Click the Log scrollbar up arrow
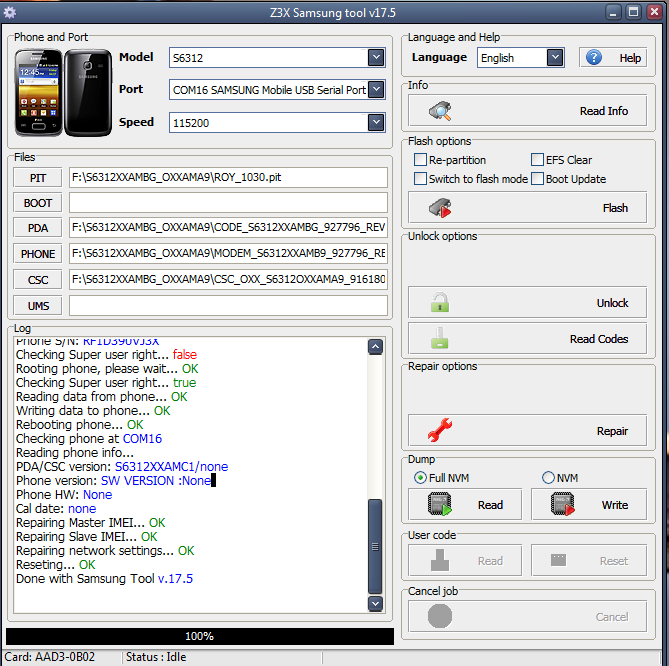Viewport: 669px width, 666px height. (x=375, y=347)
